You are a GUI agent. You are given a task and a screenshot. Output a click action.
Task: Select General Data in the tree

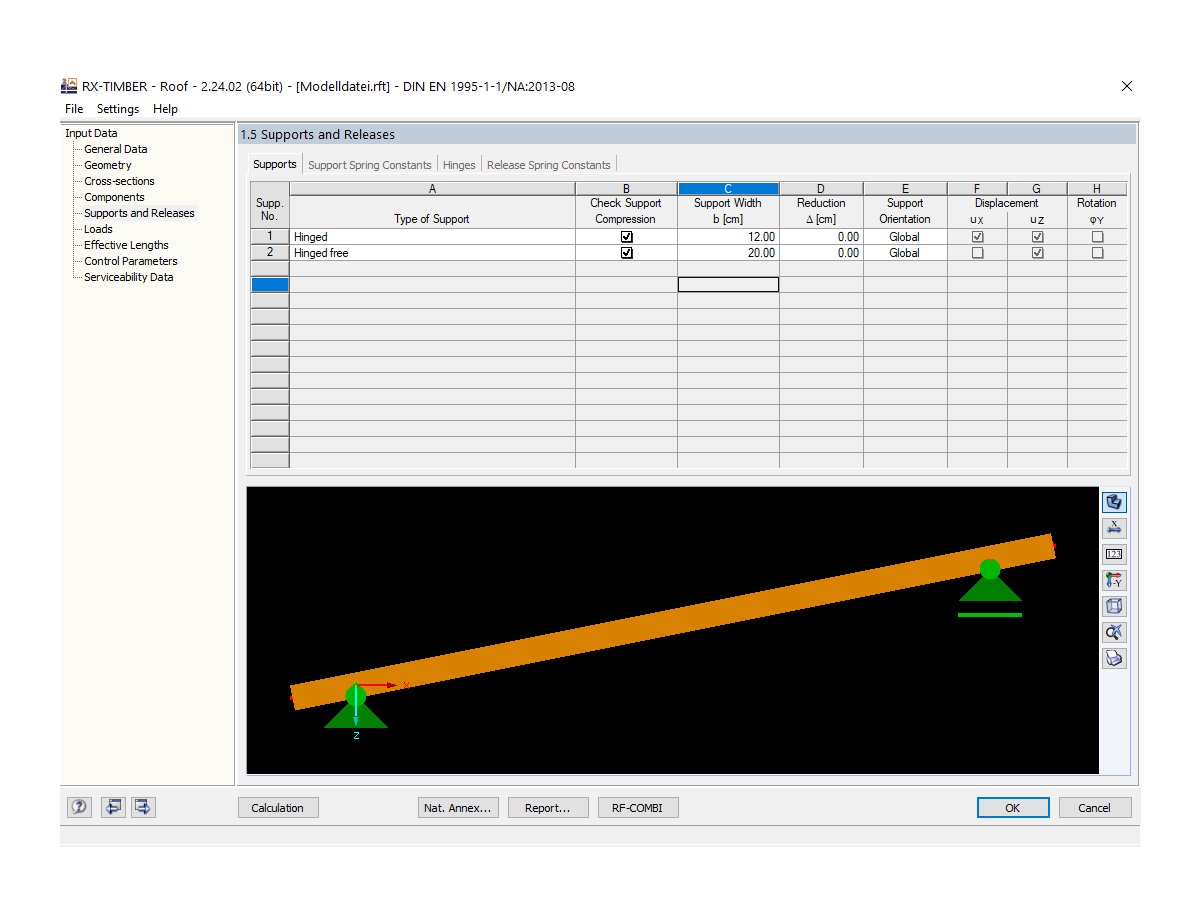115,149
